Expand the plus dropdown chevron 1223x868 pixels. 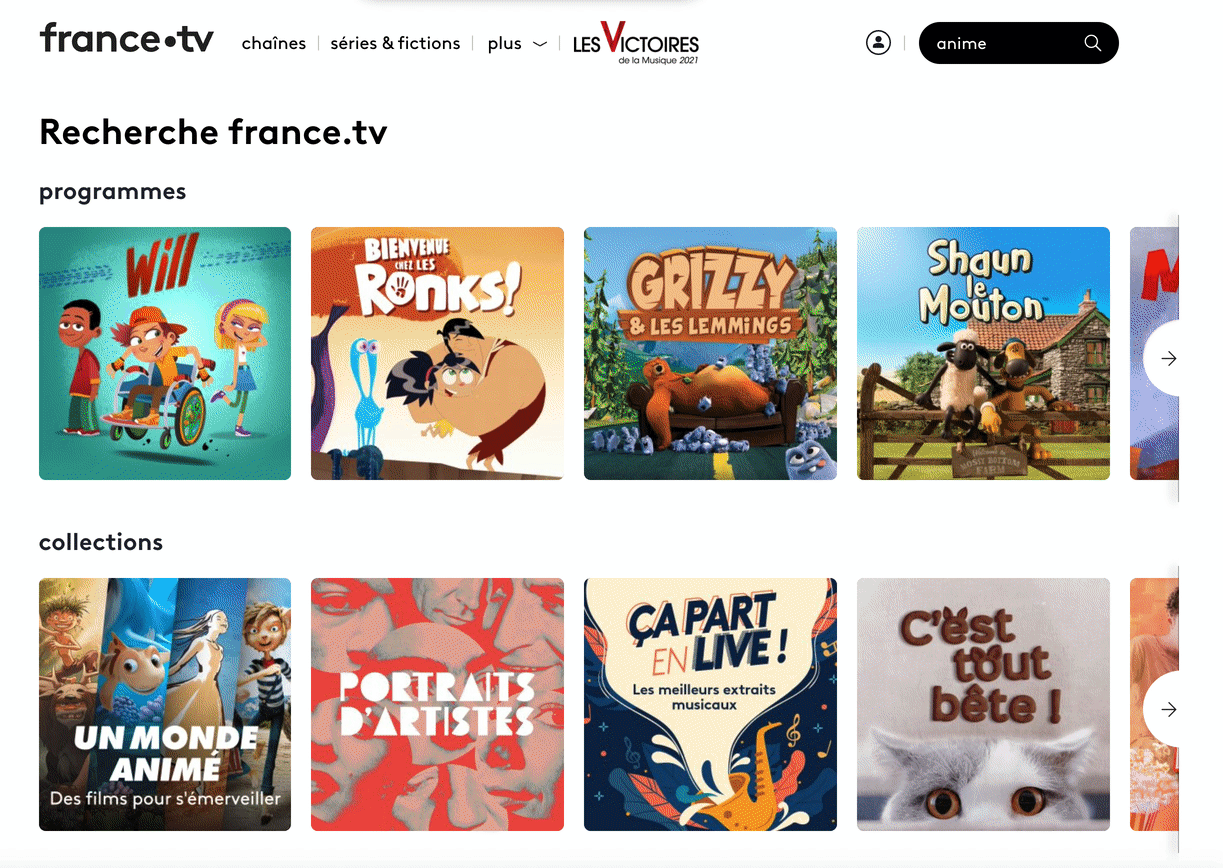point(540,44)
